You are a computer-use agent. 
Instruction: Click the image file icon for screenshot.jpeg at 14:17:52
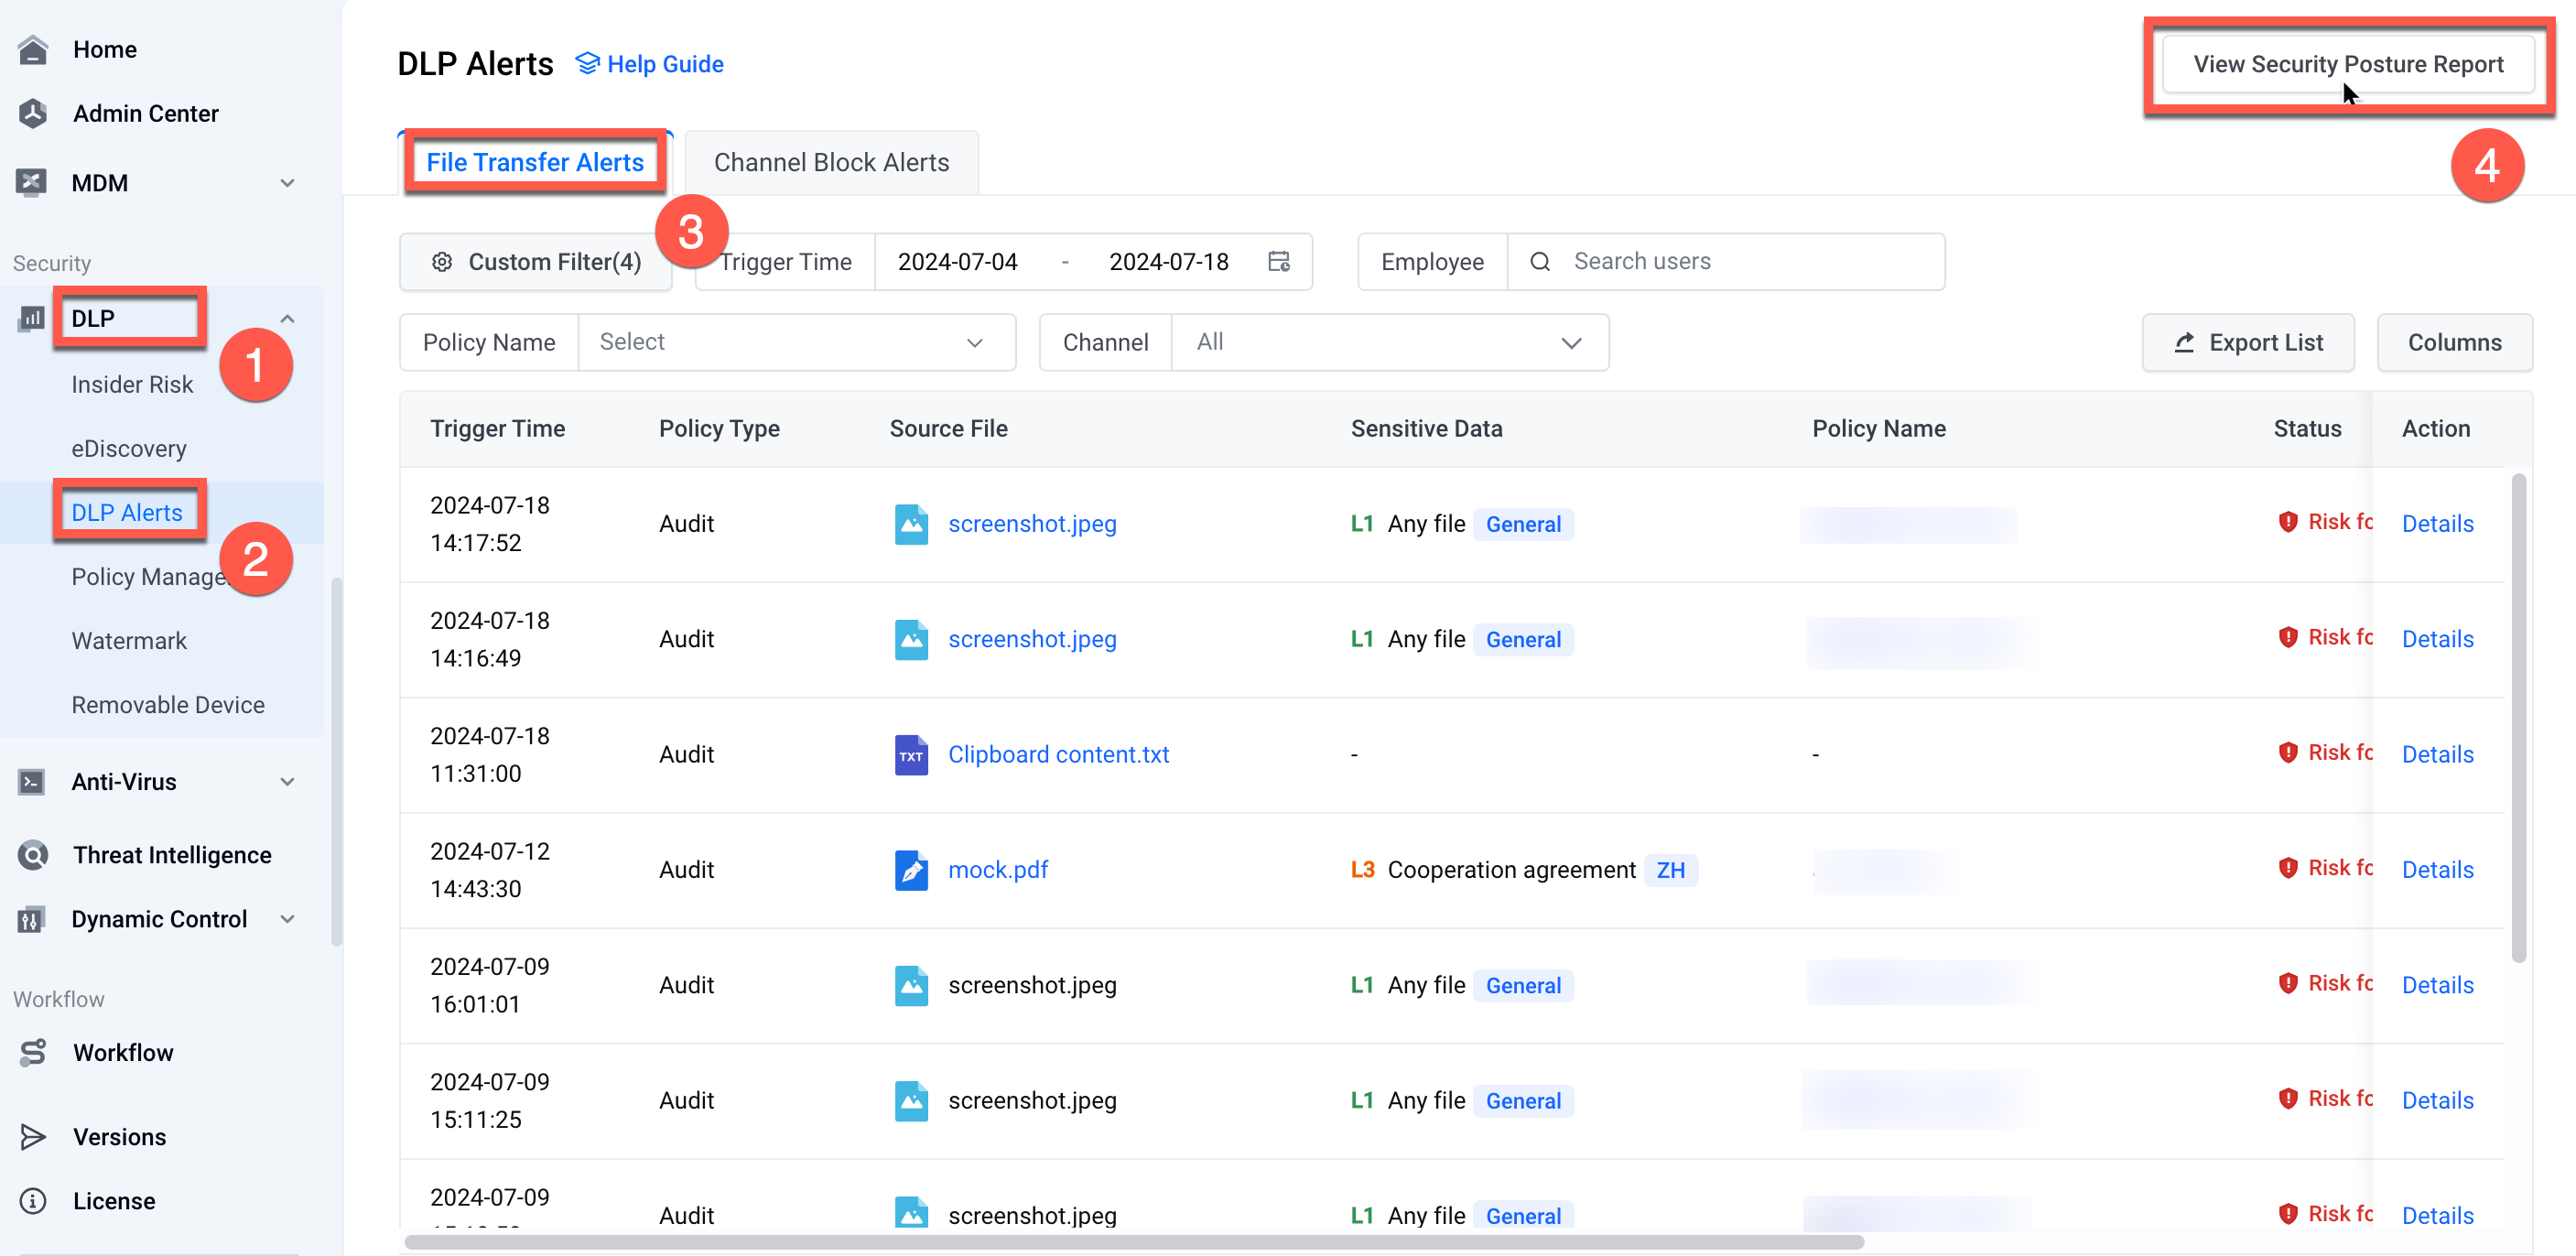click(x=911, y=524)
